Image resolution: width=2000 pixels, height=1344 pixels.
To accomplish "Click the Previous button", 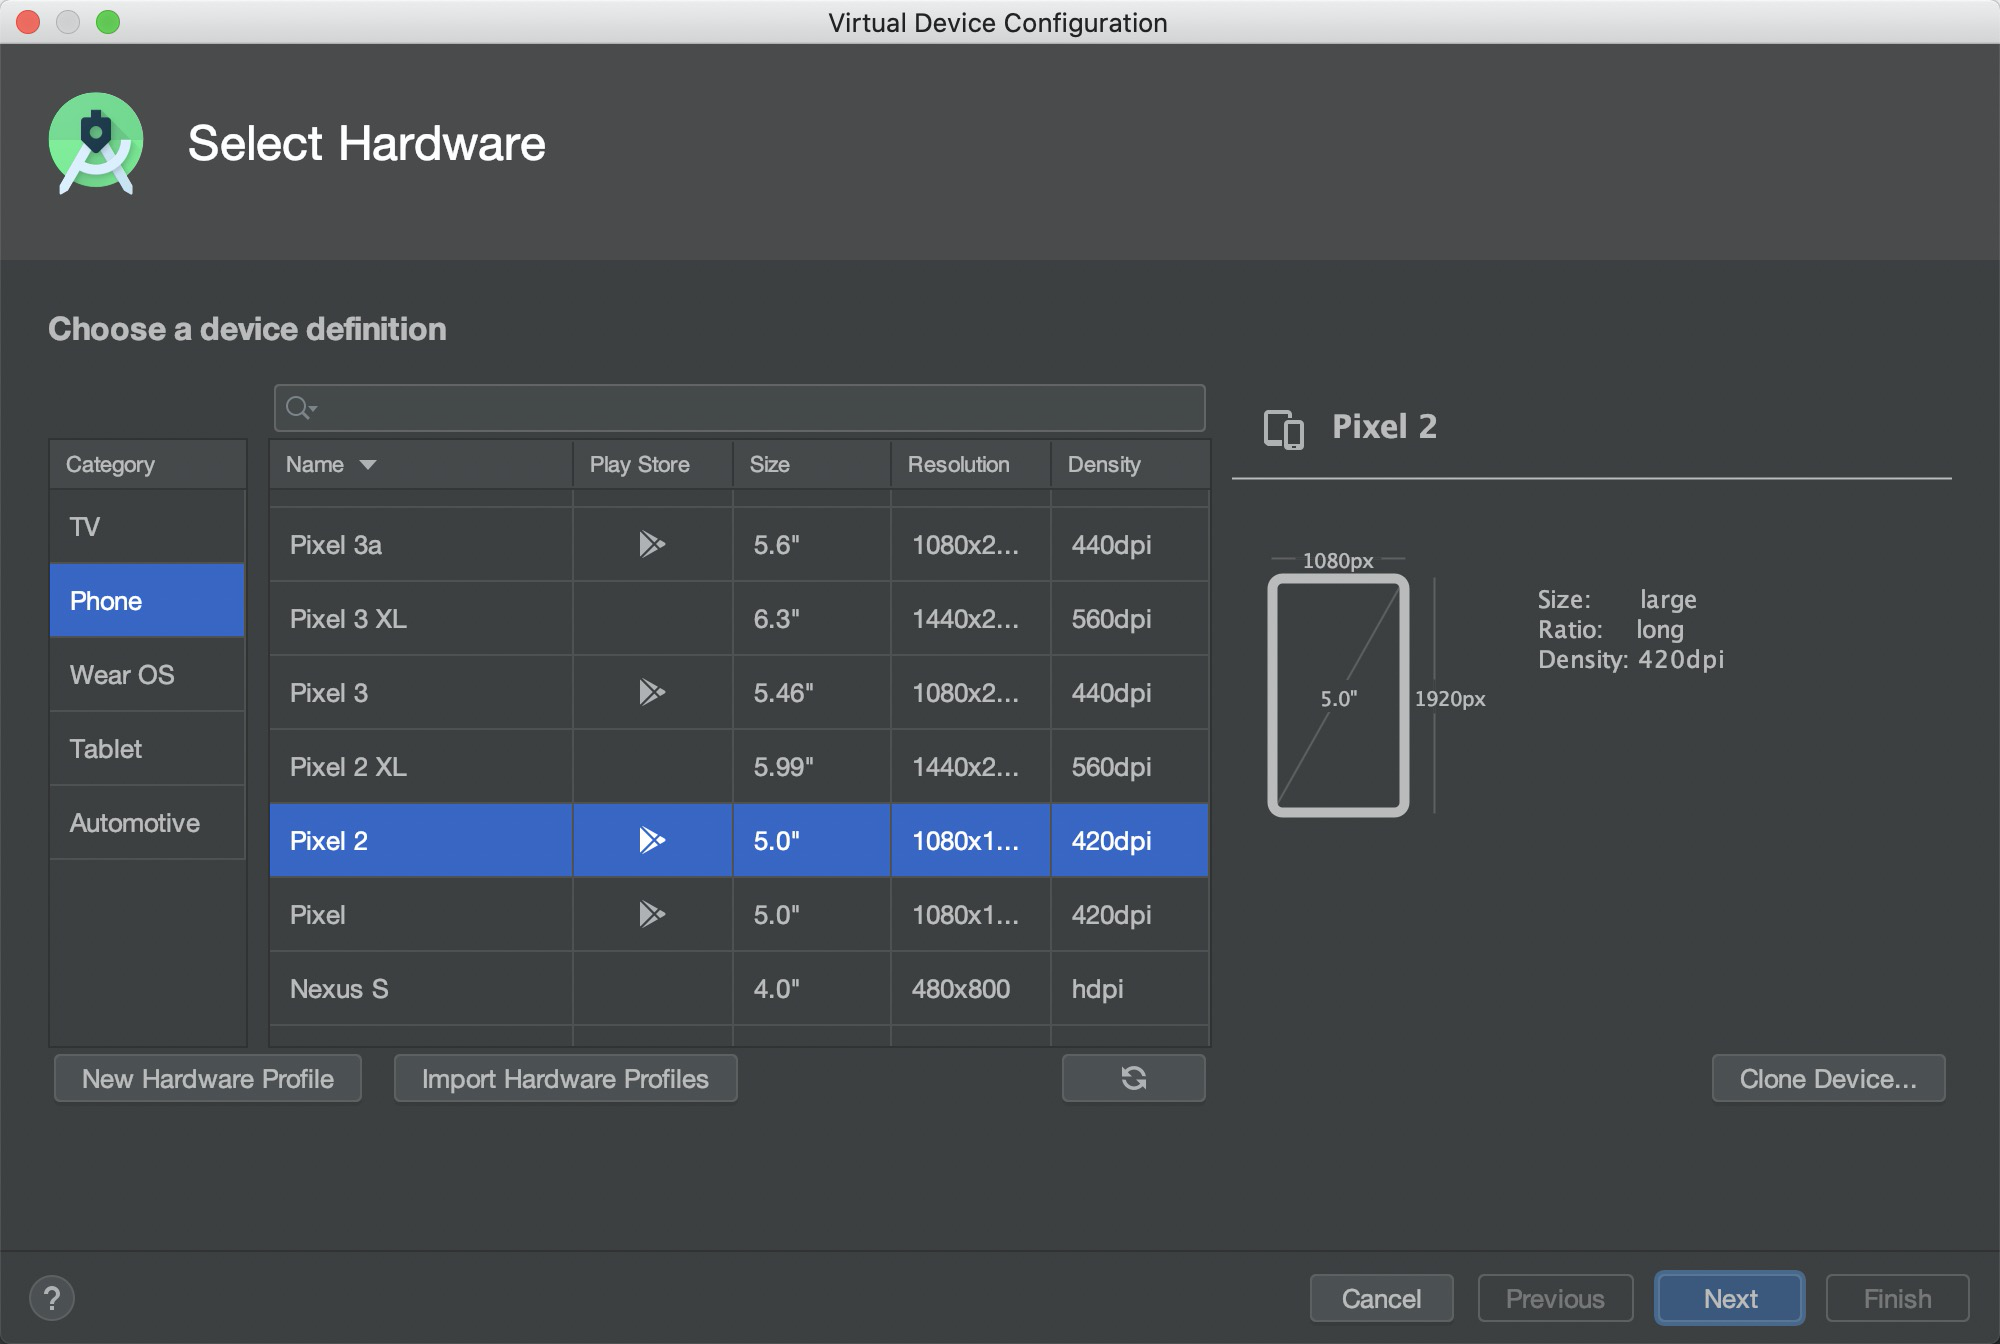I will [1555, 1298].
